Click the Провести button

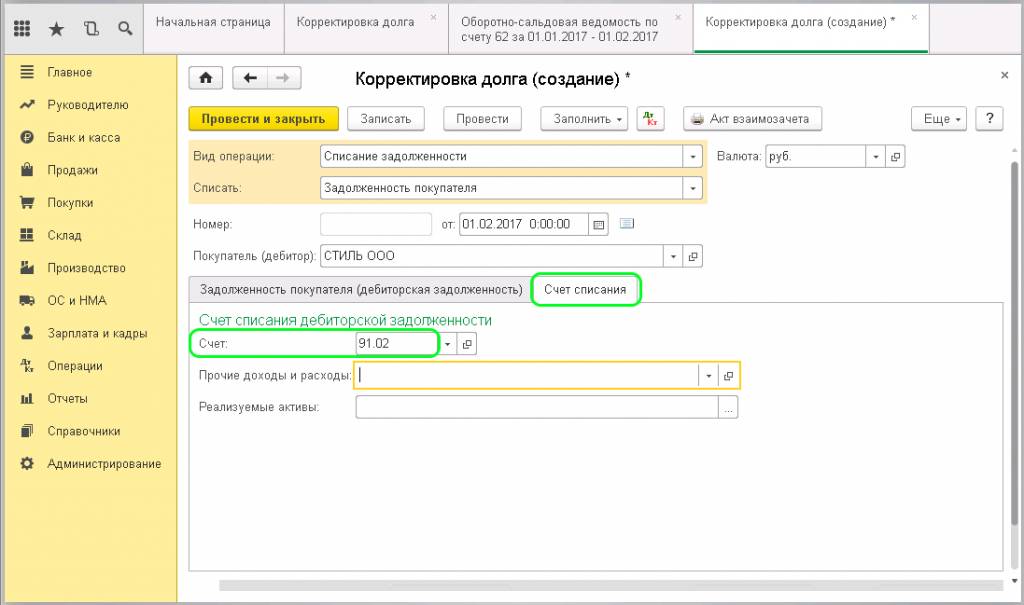482,119
